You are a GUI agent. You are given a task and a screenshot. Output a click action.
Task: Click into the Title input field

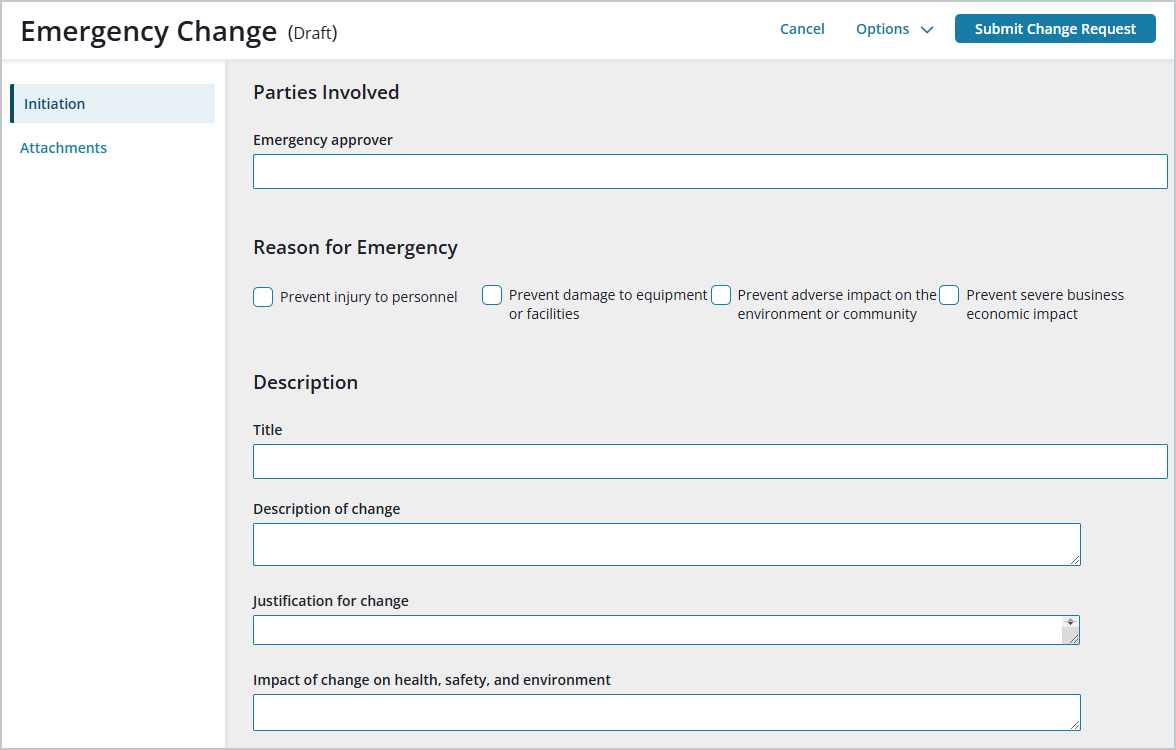point(710,461)
